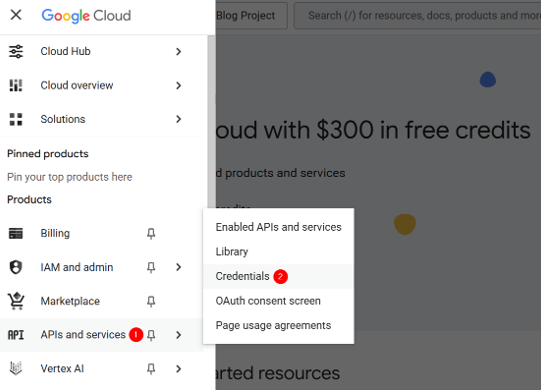Click the Cloud overview dashboard icon
This screenshot has height=390, width=541.
click(x=16, y=85)
